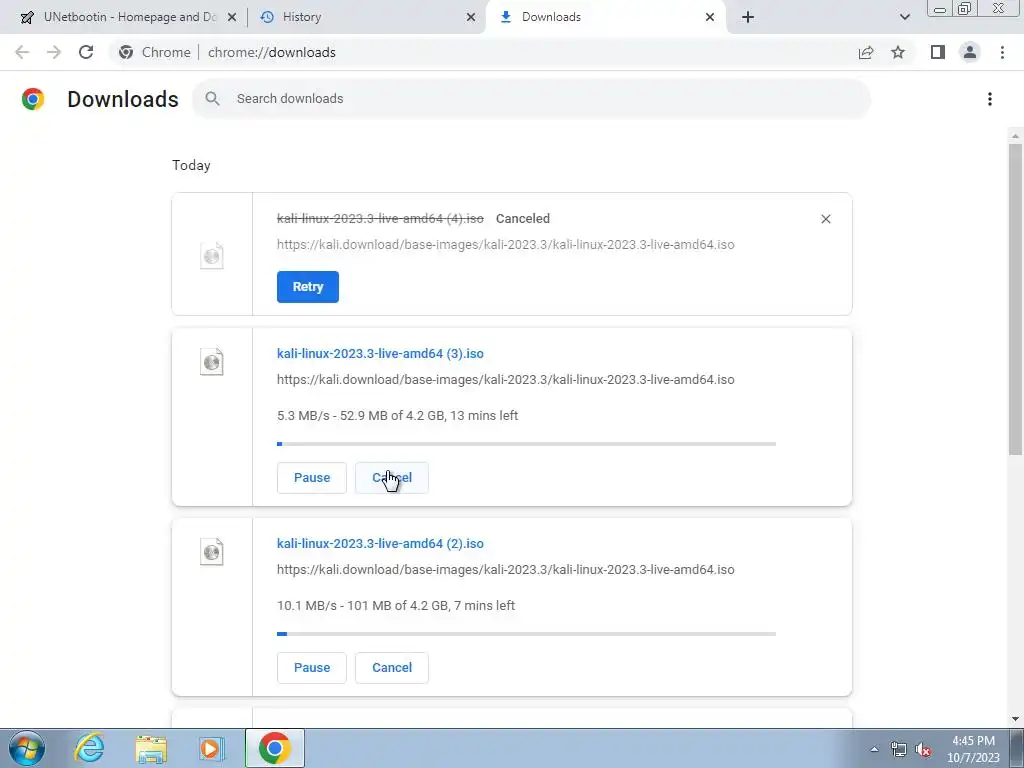Click the muted volume tray icon
The height and width of the screenshot is (768, 1024).
pyautogui.click(x=923, y=749)
